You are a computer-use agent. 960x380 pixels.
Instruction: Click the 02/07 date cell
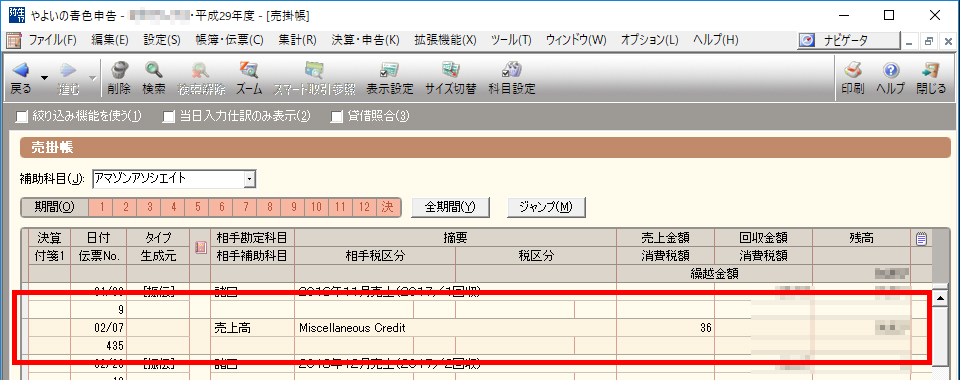click(x=99, y=328)
